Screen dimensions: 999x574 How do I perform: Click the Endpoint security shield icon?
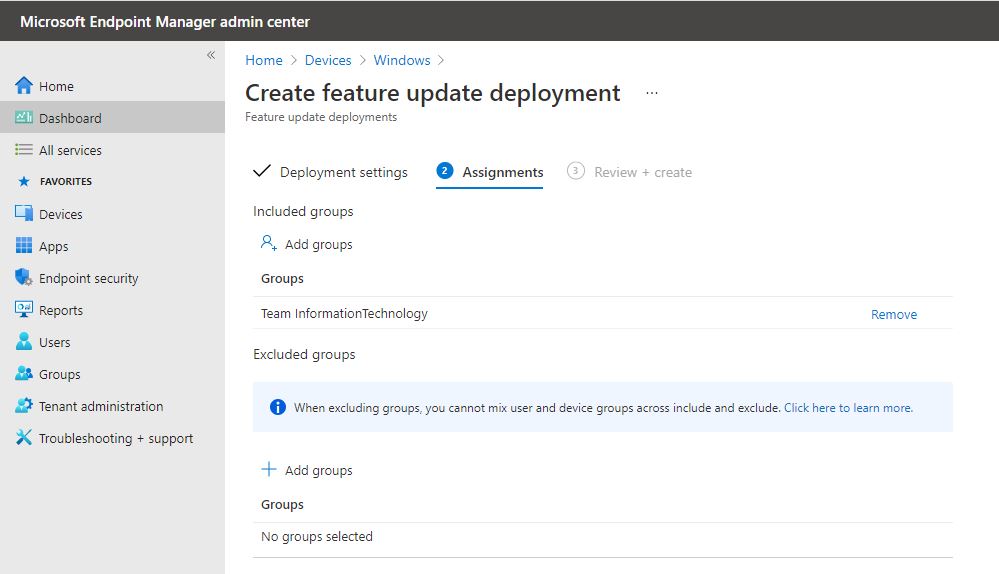(x=24, y=277)
